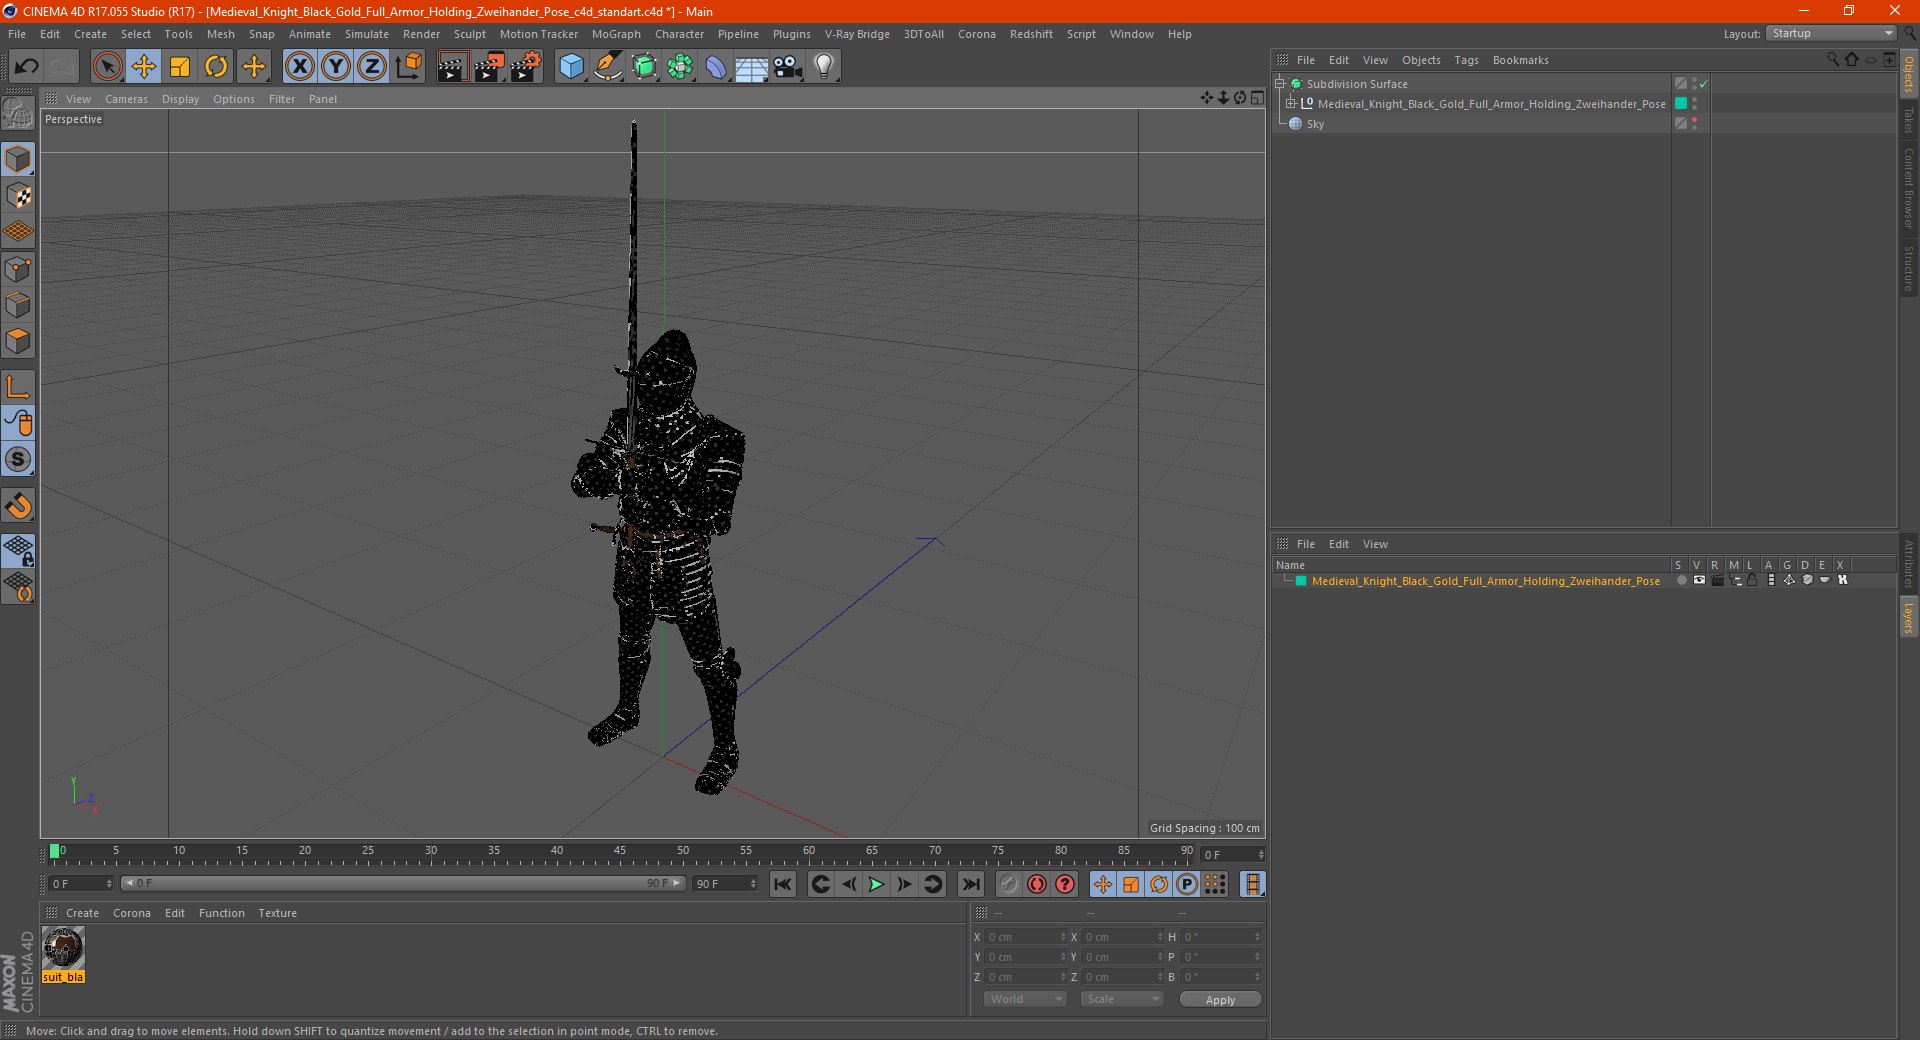Go to end of animation

pyautogui.click(x=970, y=884)
